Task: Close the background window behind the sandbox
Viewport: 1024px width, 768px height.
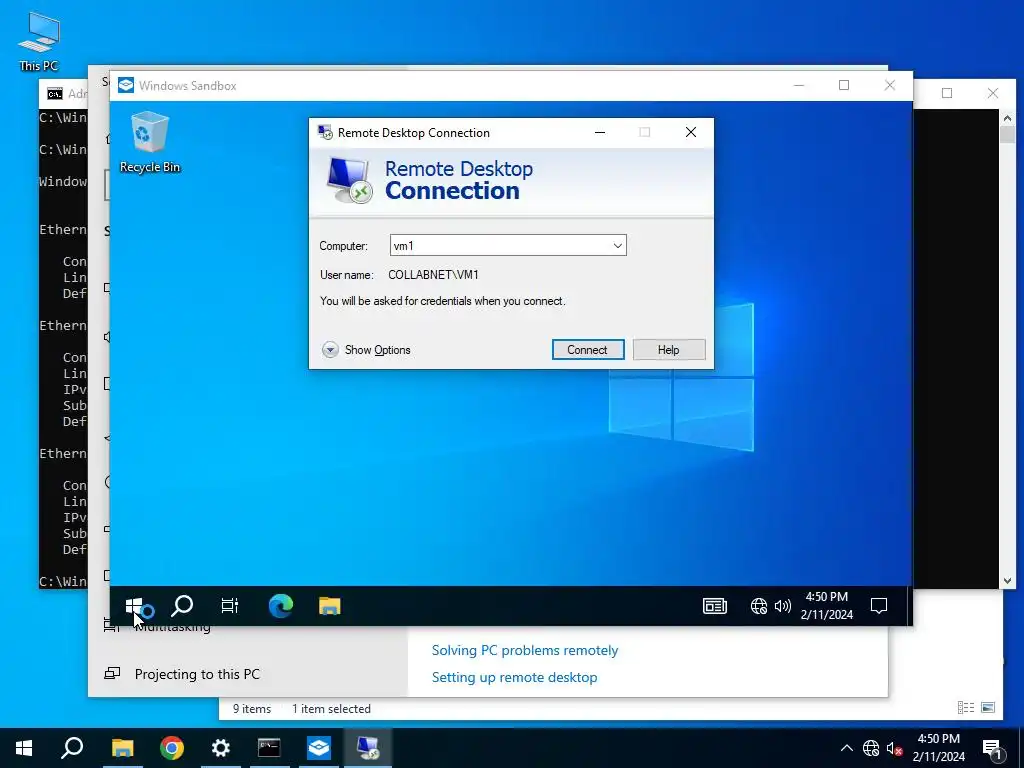Action: pyautogui.click(x=993, y=93)
